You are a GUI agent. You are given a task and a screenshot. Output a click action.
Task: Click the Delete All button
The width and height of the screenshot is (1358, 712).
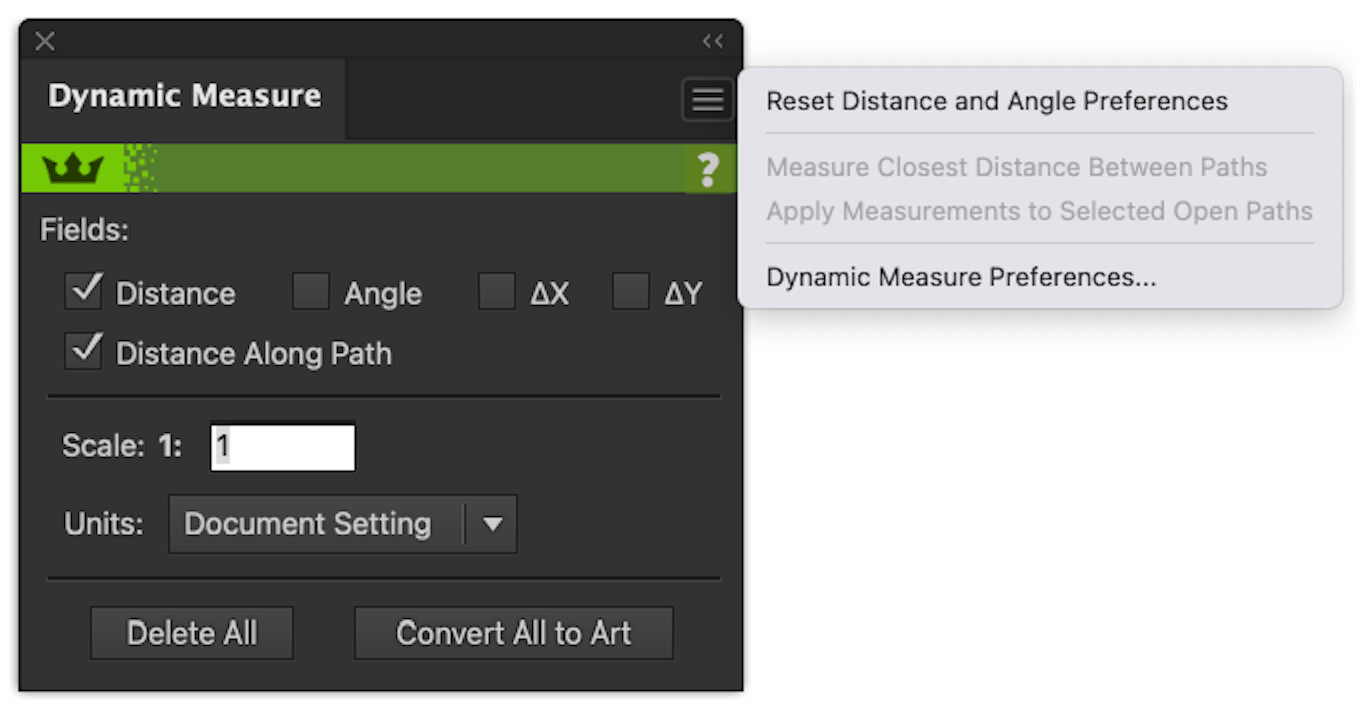pyautogui.click(x=191, y=632)
